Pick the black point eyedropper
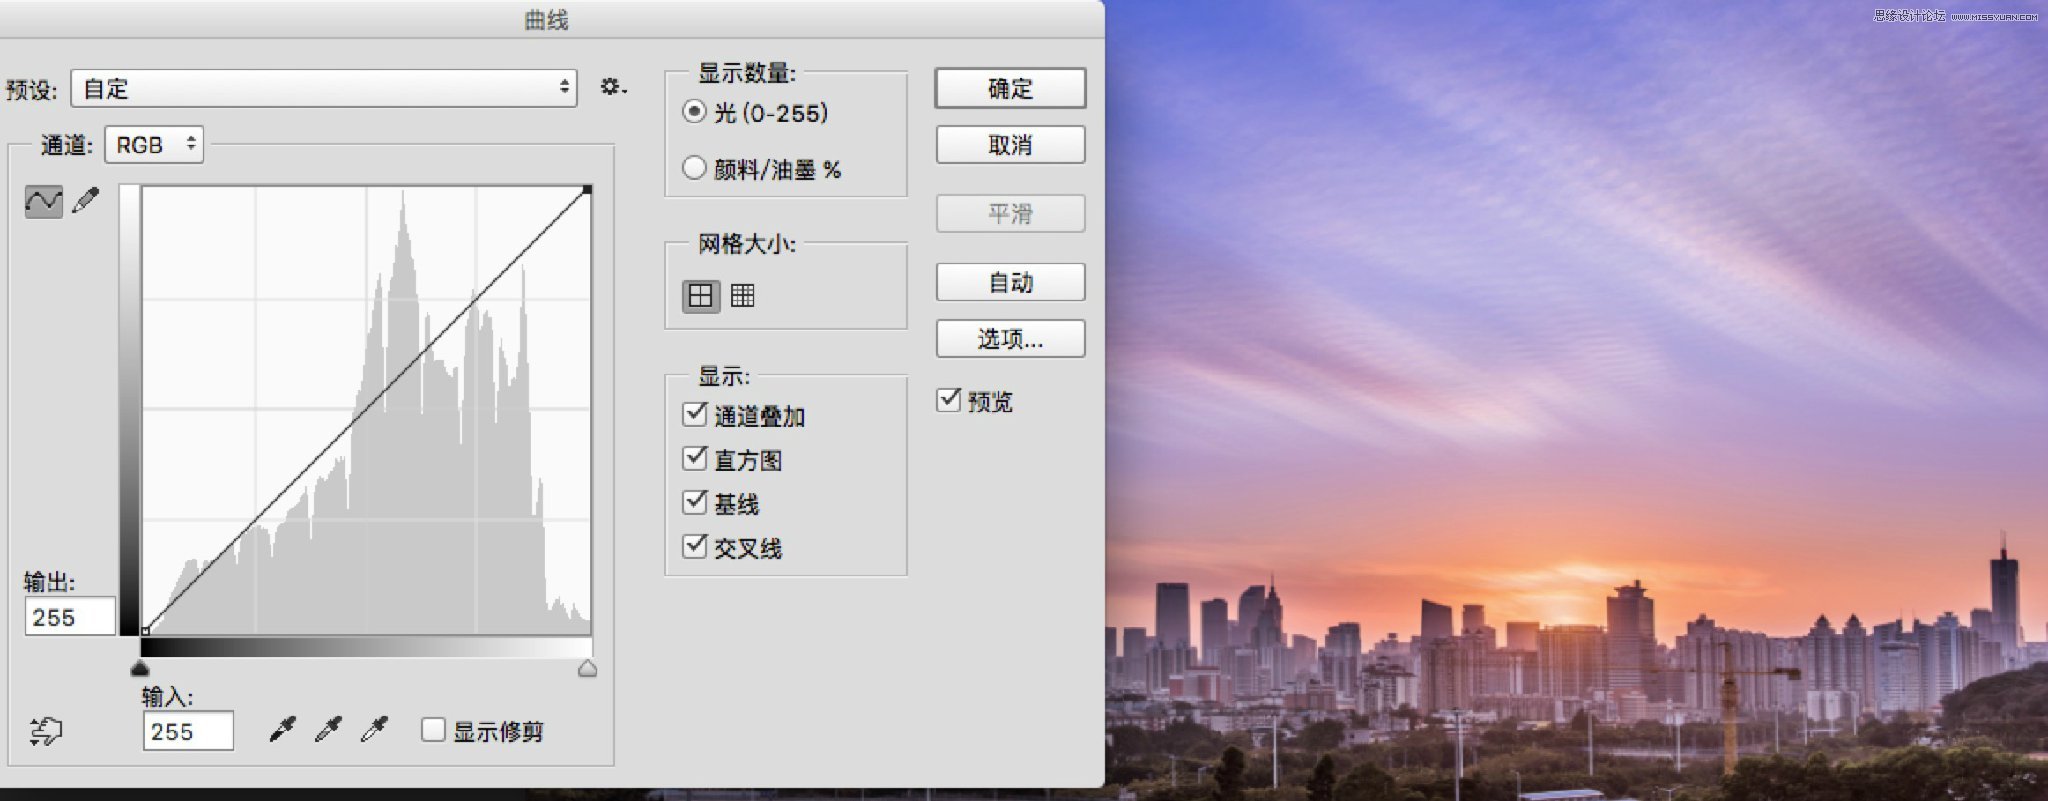Image resolution: width=2048 pixels, height=801 pixels. [x=283, y=730]
